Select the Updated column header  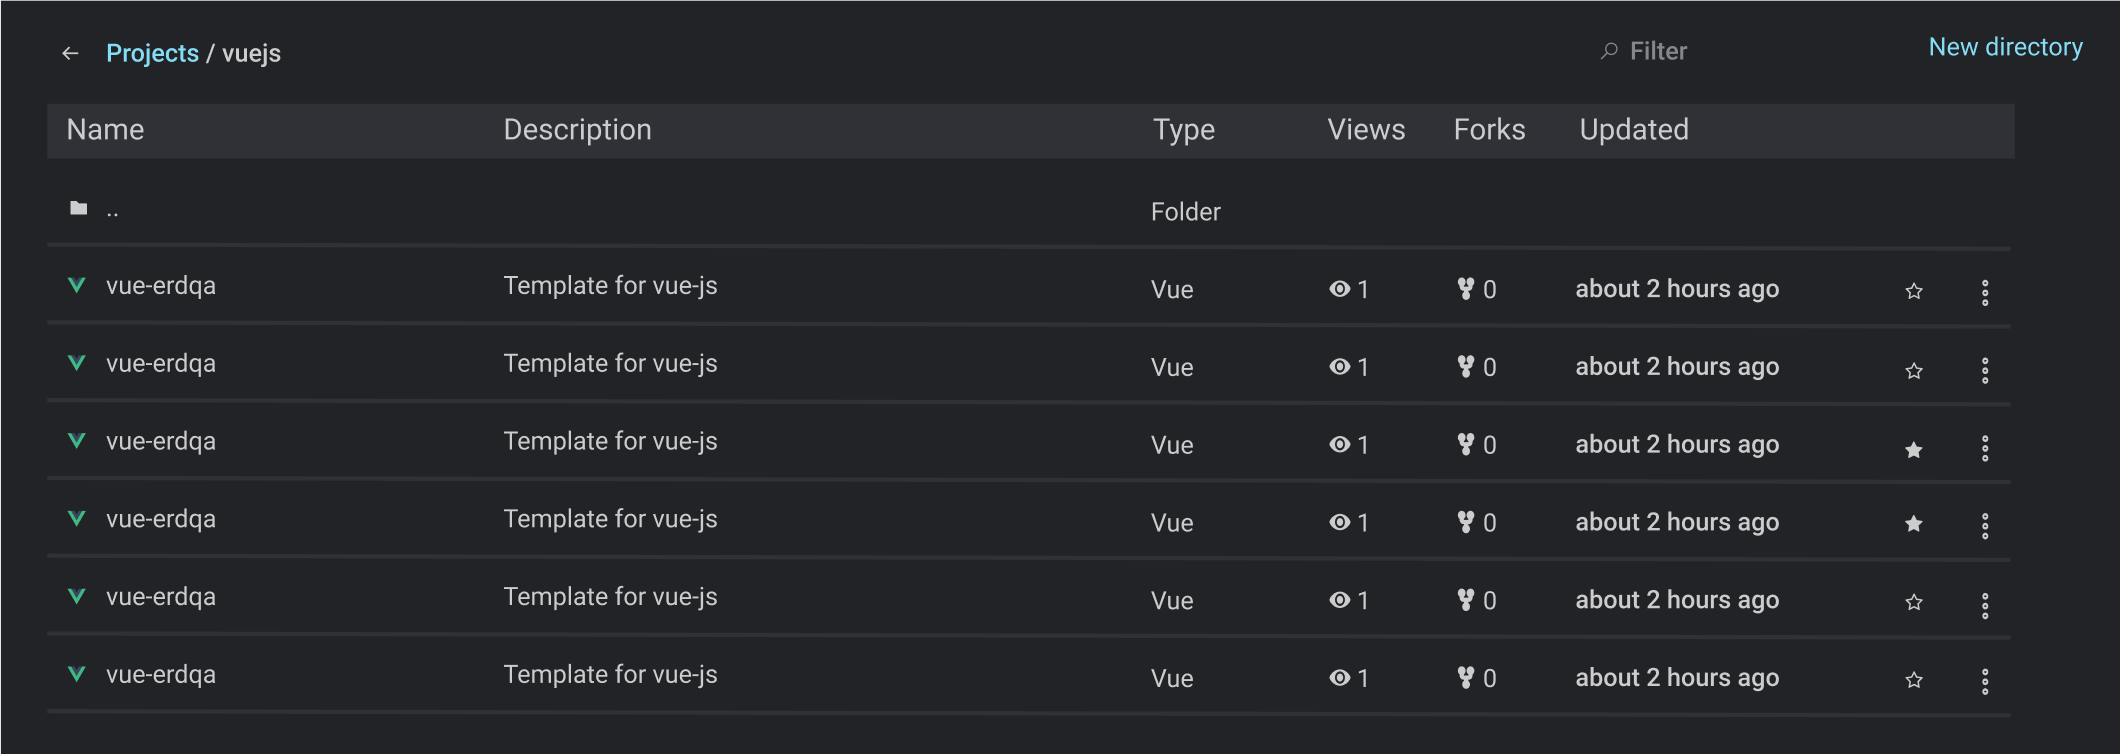(1633, 129)
